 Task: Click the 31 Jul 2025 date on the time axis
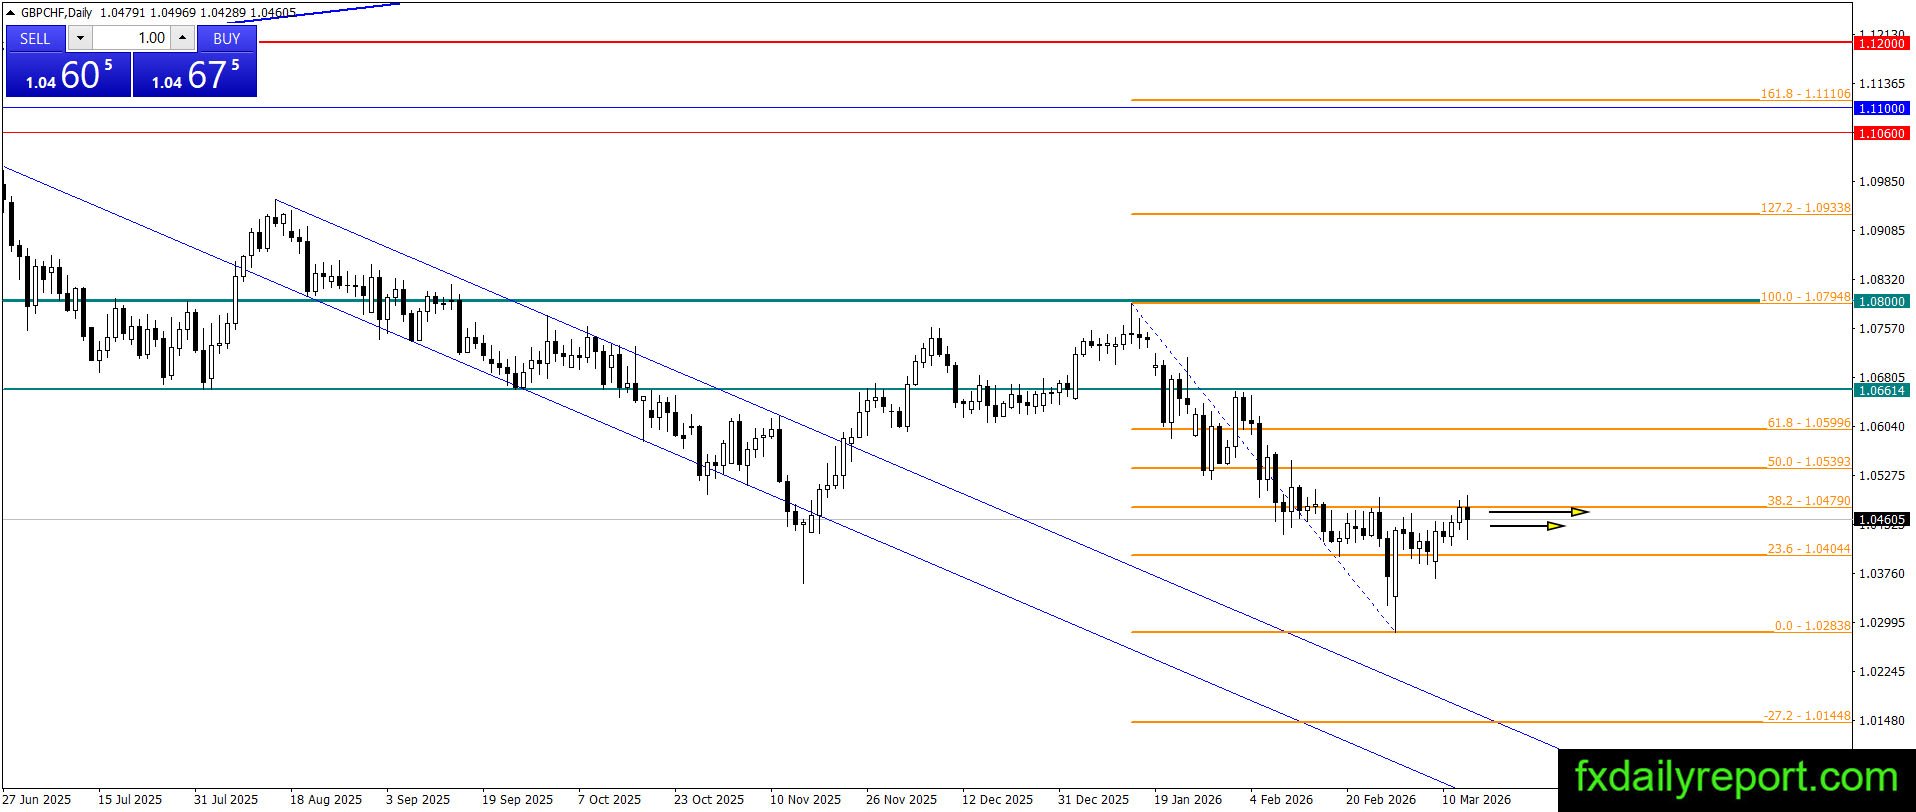coord(226,800)
